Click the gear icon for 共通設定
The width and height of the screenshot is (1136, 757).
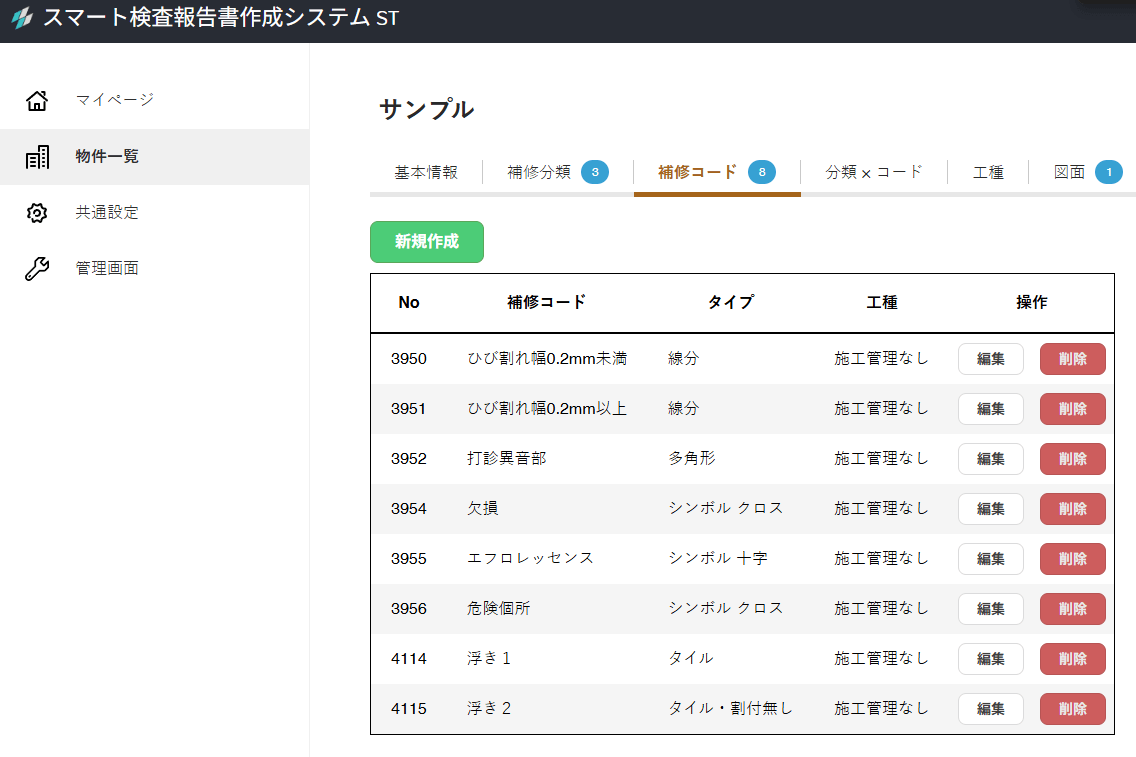coord(37,213)
